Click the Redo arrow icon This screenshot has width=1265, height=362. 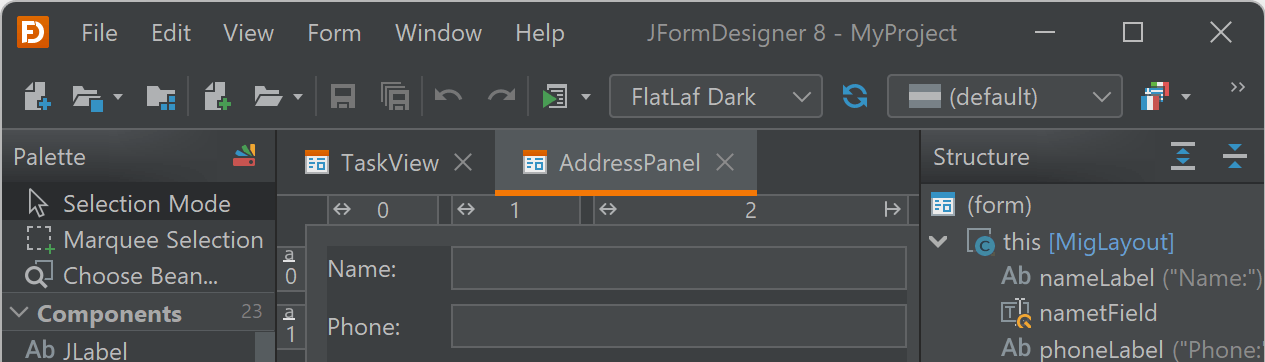click(x=501, y=97)
